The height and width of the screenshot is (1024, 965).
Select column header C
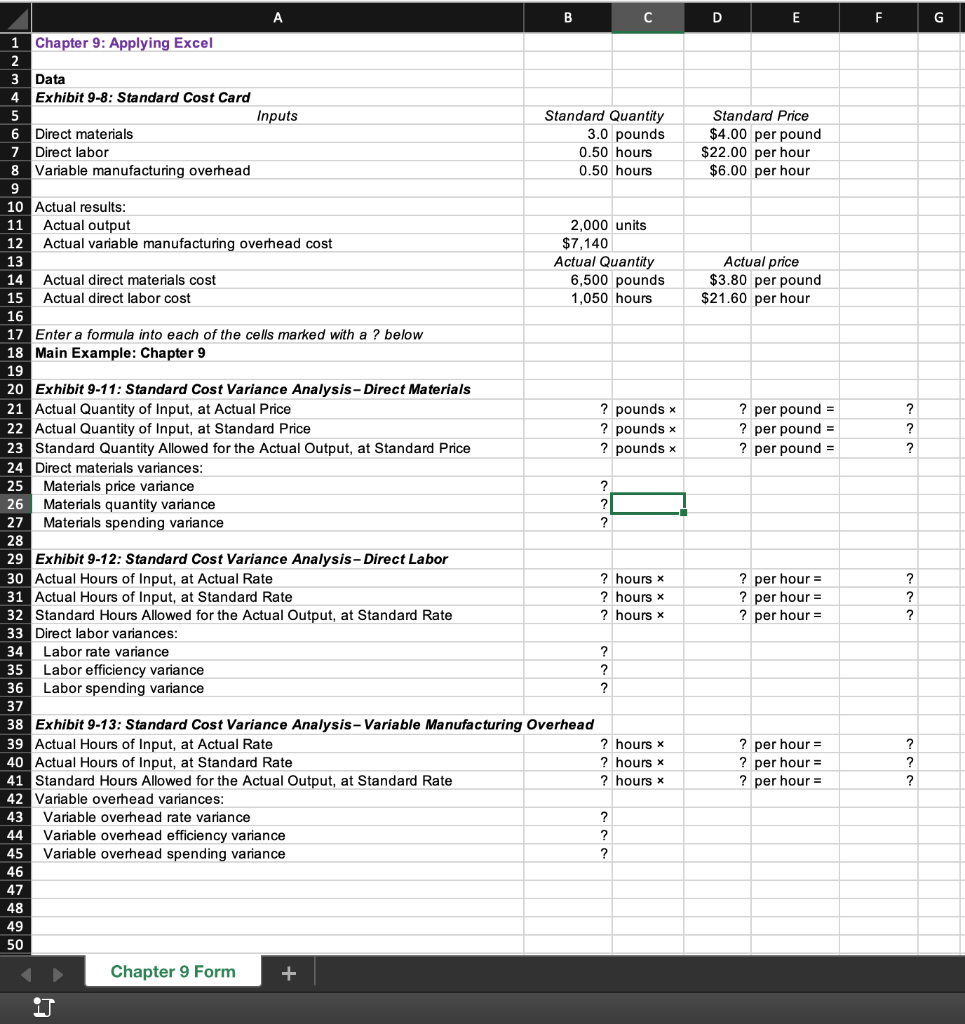(648, 17)
